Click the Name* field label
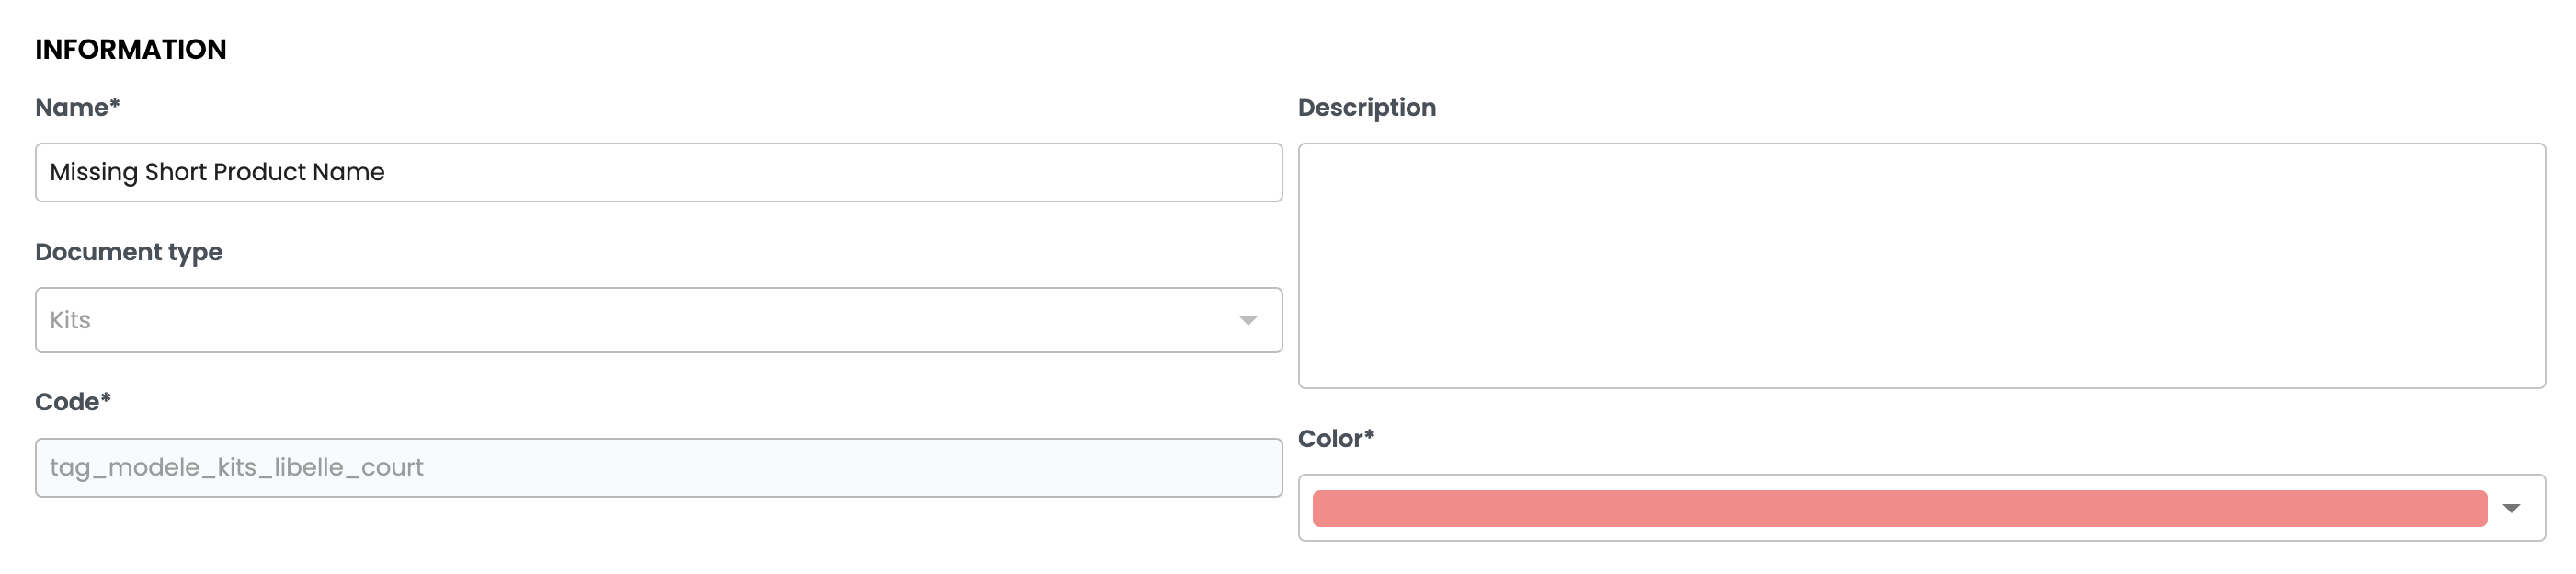The width and height of the screenshot is (2576, 574). pos(77,107)
